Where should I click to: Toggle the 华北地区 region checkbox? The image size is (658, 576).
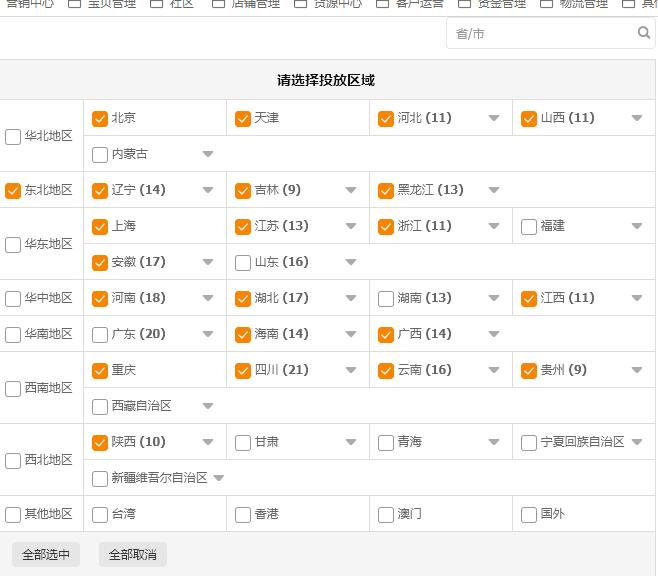(x=13, y=136)
